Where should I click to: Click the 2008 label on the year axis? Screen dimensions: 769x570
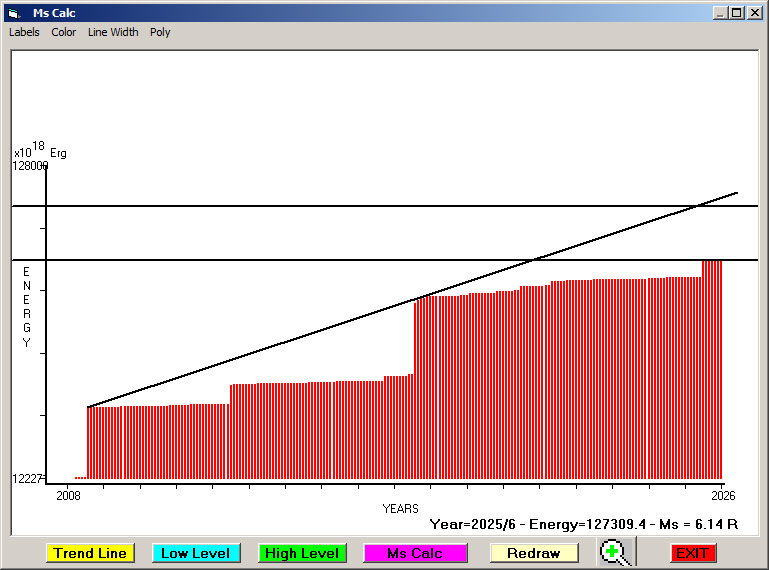click(68, 496)
